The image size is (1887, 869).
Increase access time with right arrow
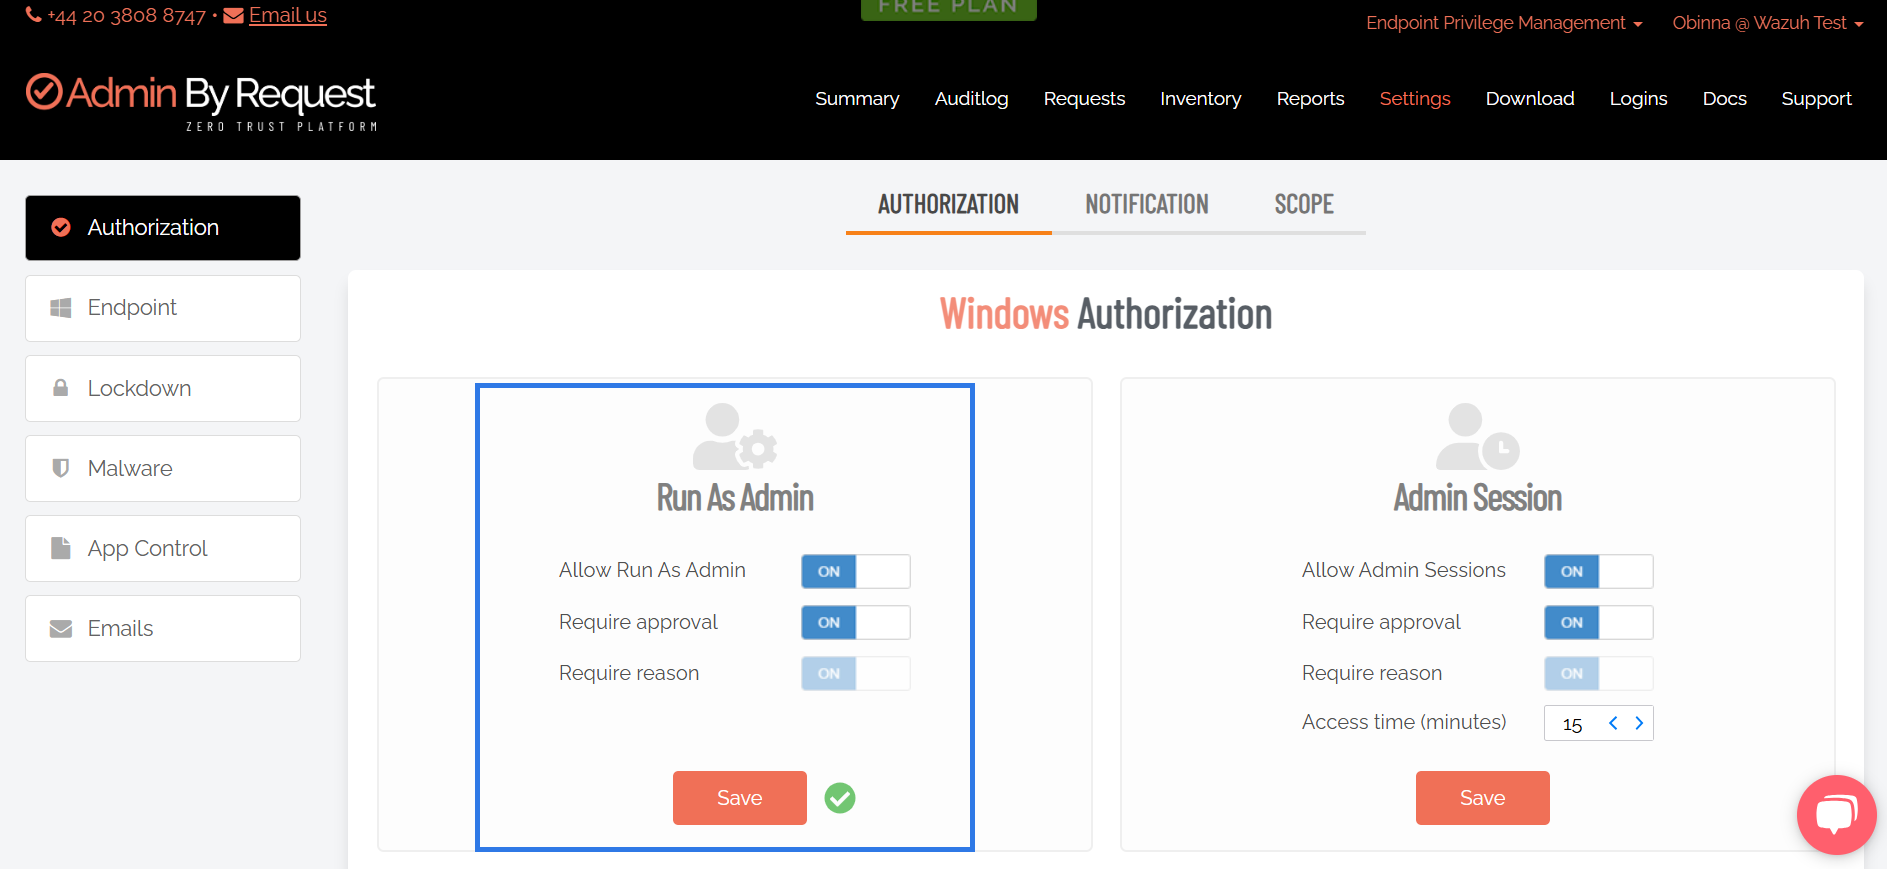(1639, 723)
